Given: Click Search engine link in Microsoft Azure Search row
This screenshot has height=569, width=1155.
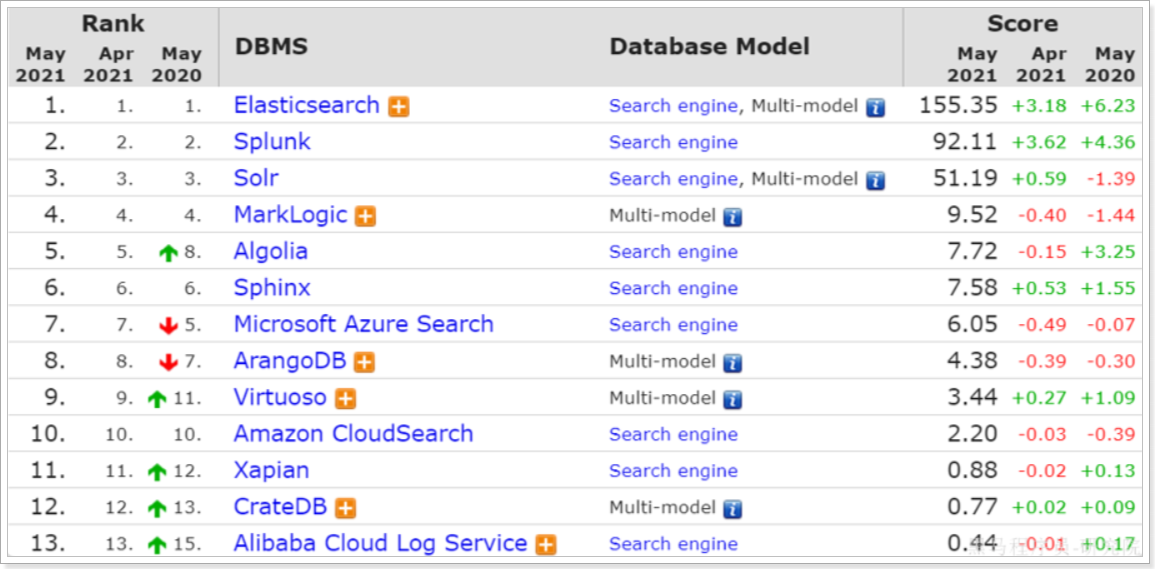Looking at the screenshot, I should tap(673, 325).
